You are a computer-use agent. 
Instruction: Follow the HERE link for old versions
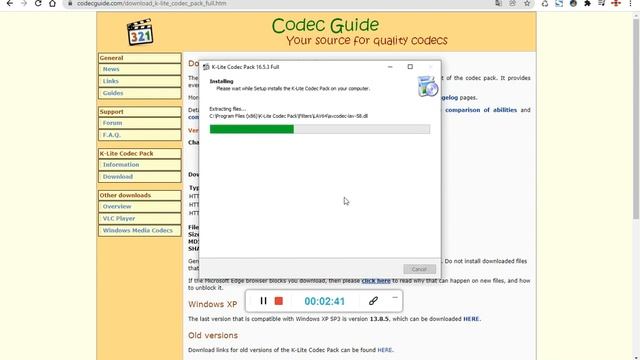tap(384, 350)
